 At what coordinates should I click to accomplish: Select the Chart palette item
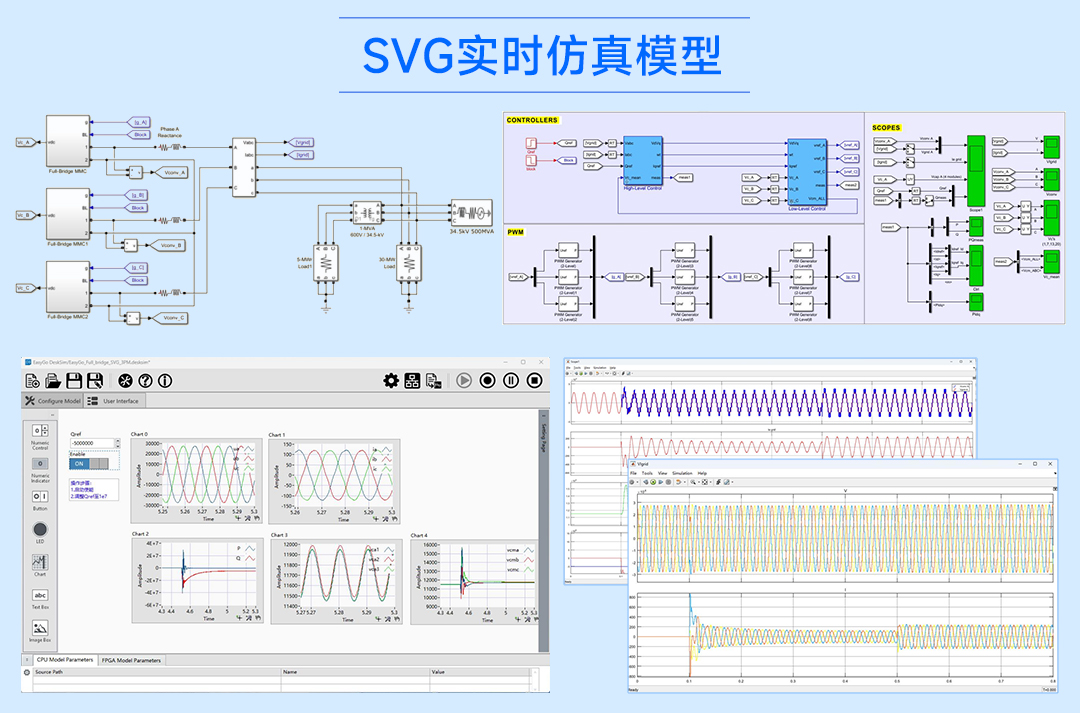(40, 565)
